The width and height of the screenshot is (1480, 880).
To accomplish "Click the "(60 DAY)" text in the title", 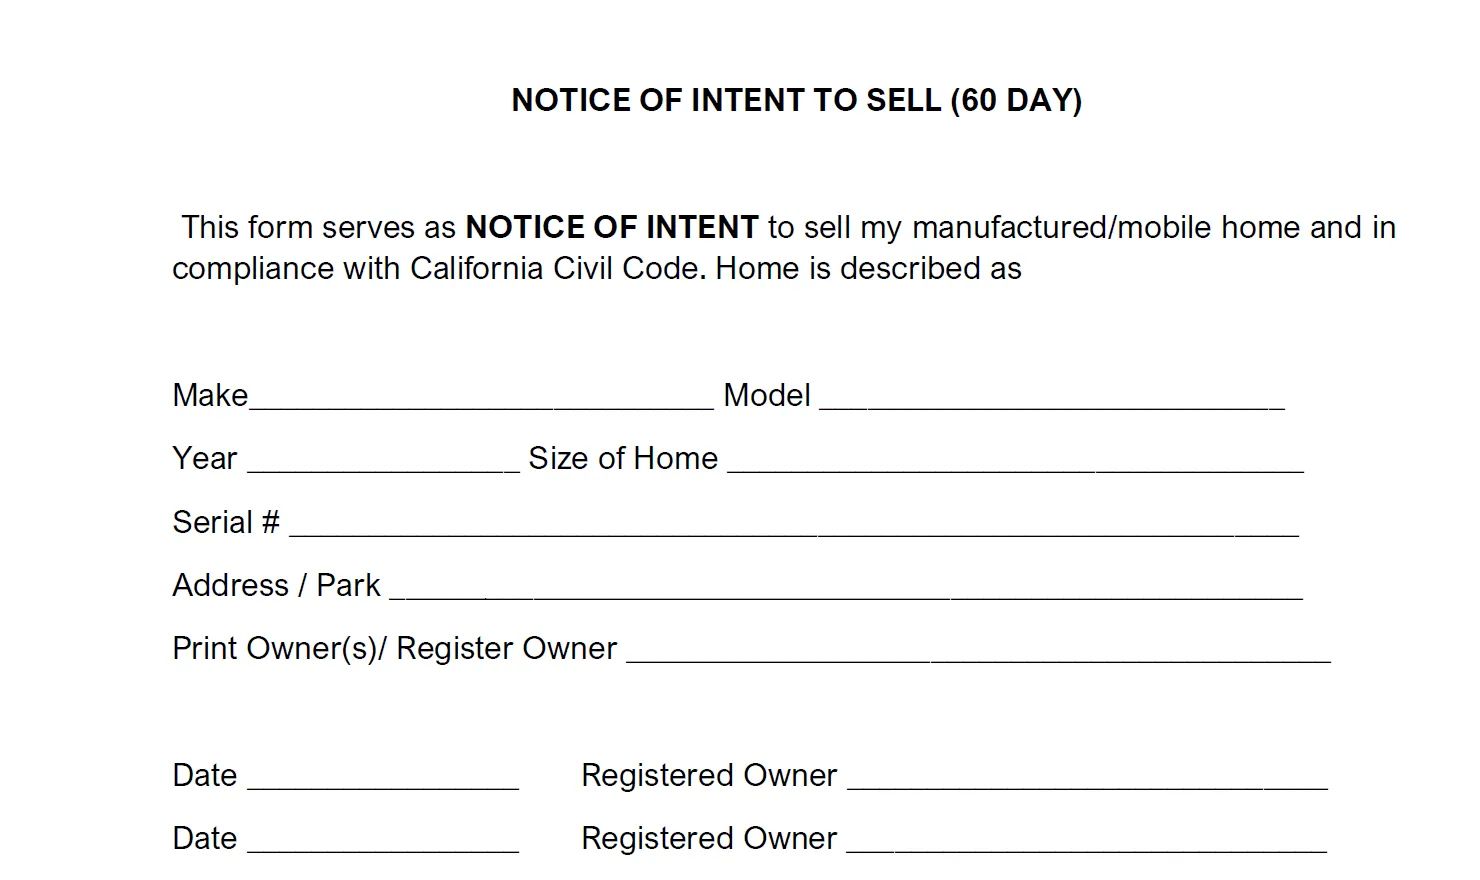I will coord(1016,100).
